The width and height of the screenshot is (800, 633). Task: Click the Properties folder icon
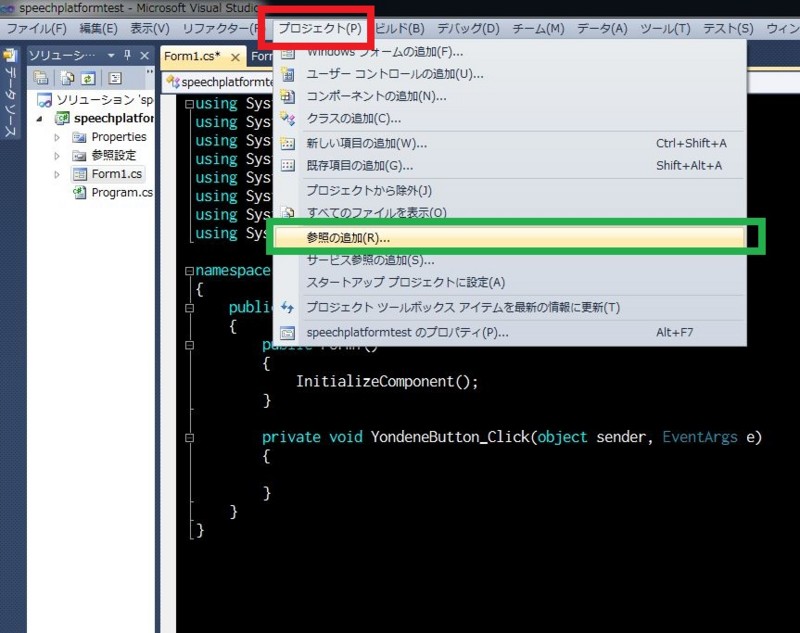(x=79, y=137)
